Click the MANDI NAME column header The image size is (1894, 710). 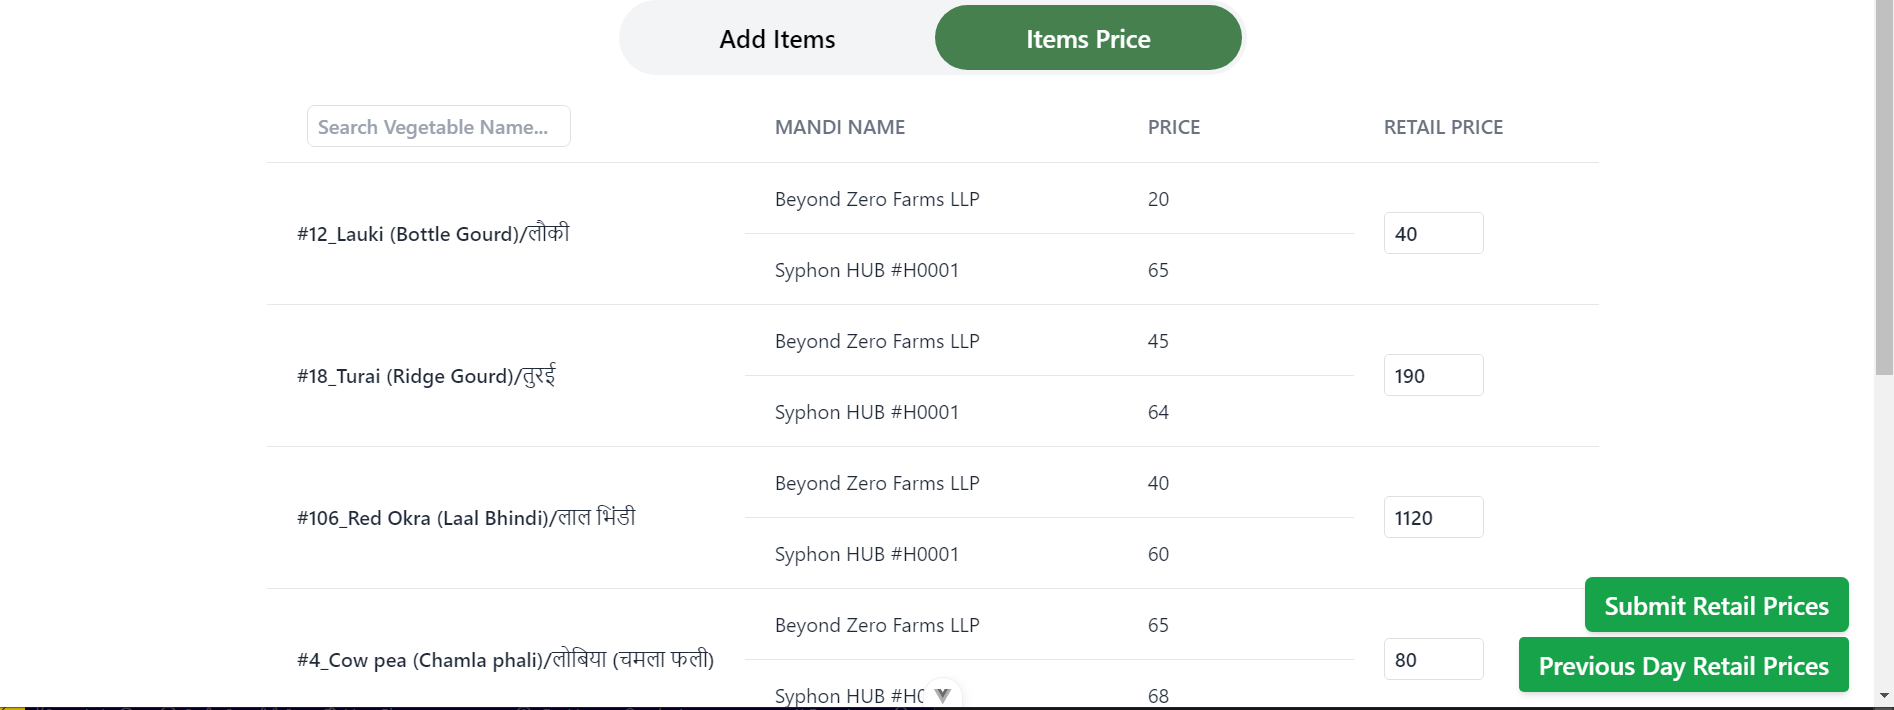click(839, 127)
